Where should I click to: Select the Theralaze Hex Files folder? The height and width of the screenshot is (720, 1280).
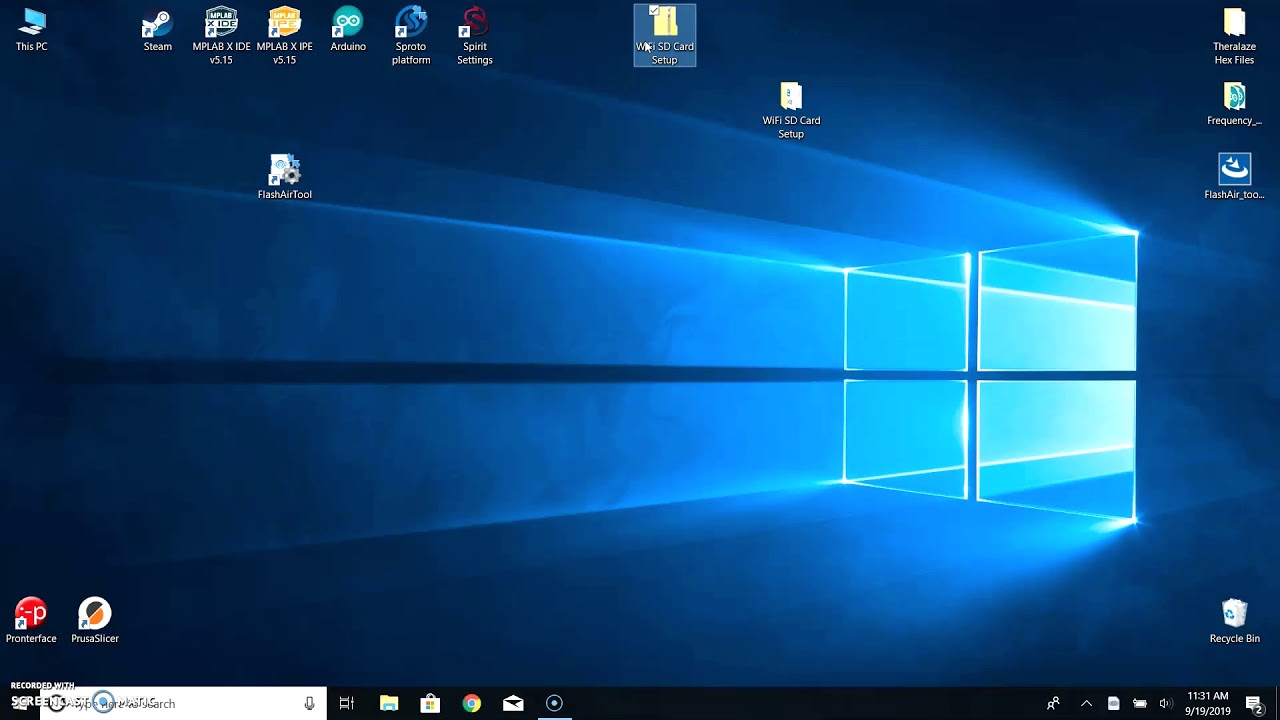1234,36
